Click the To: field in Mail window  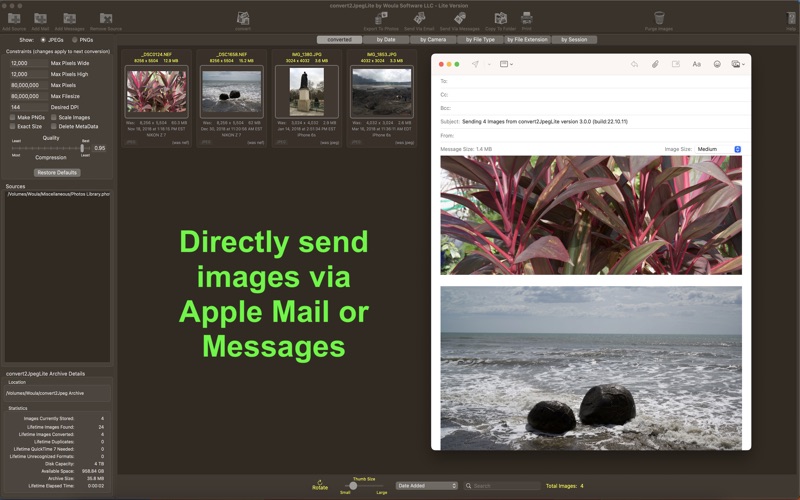(591, 81)
